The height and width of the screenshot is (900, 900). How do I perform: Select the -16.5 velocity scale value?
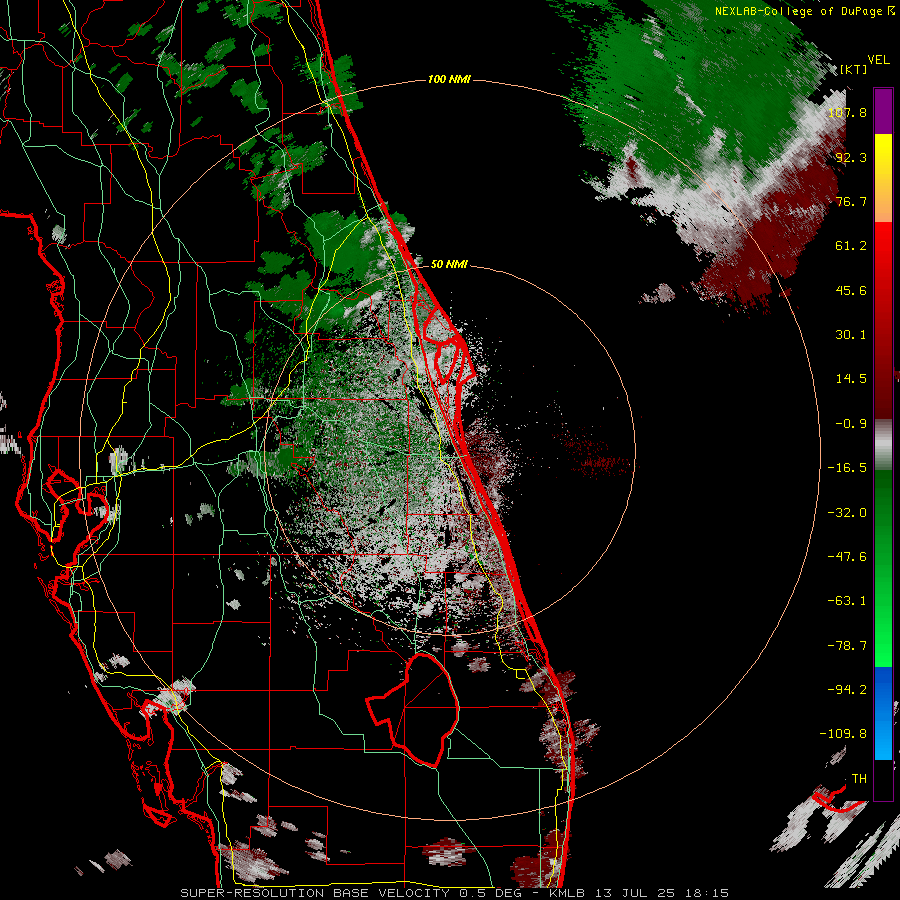(x=847, y=468)
